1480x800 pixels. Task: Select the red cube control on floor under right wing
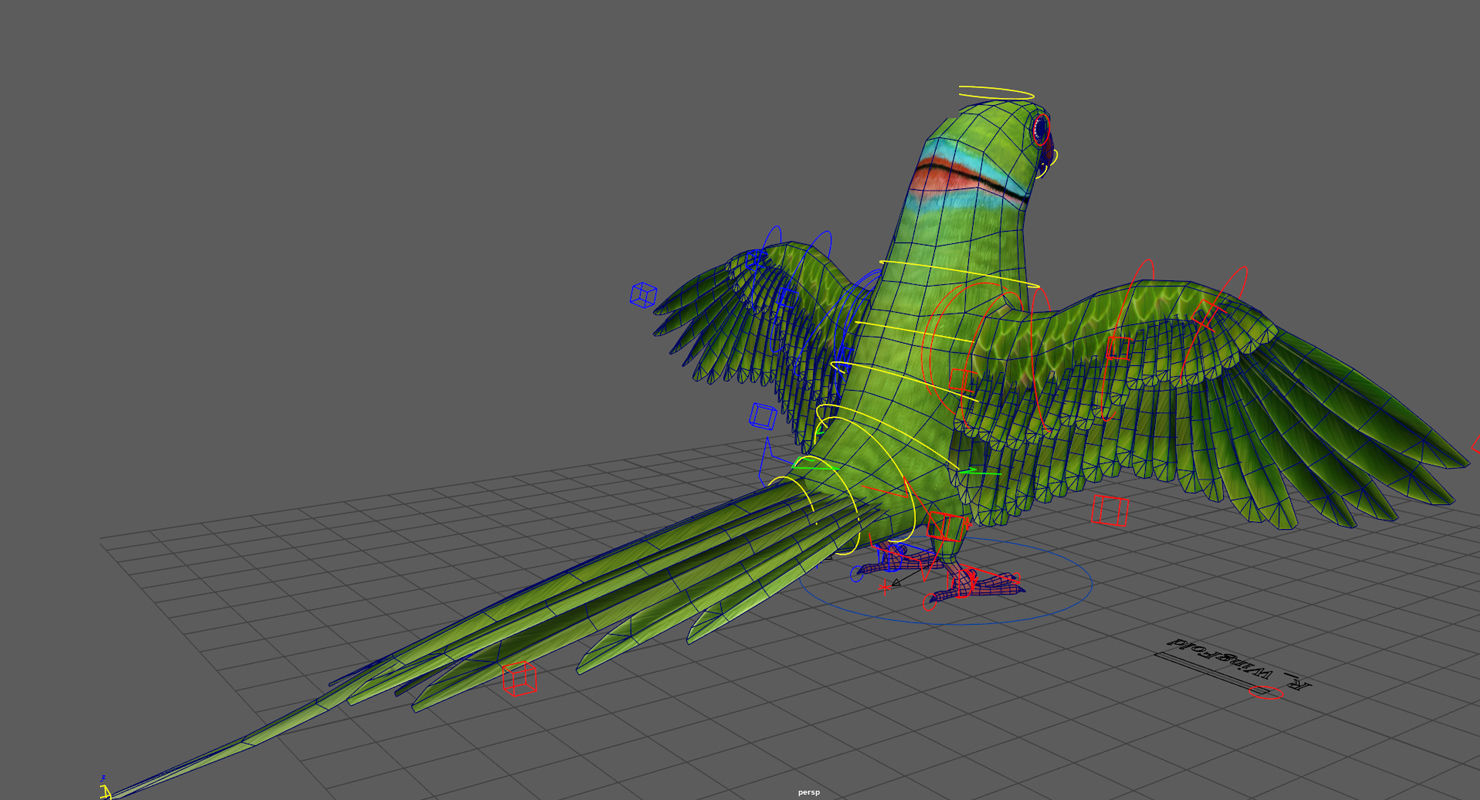click(1110, 510)
